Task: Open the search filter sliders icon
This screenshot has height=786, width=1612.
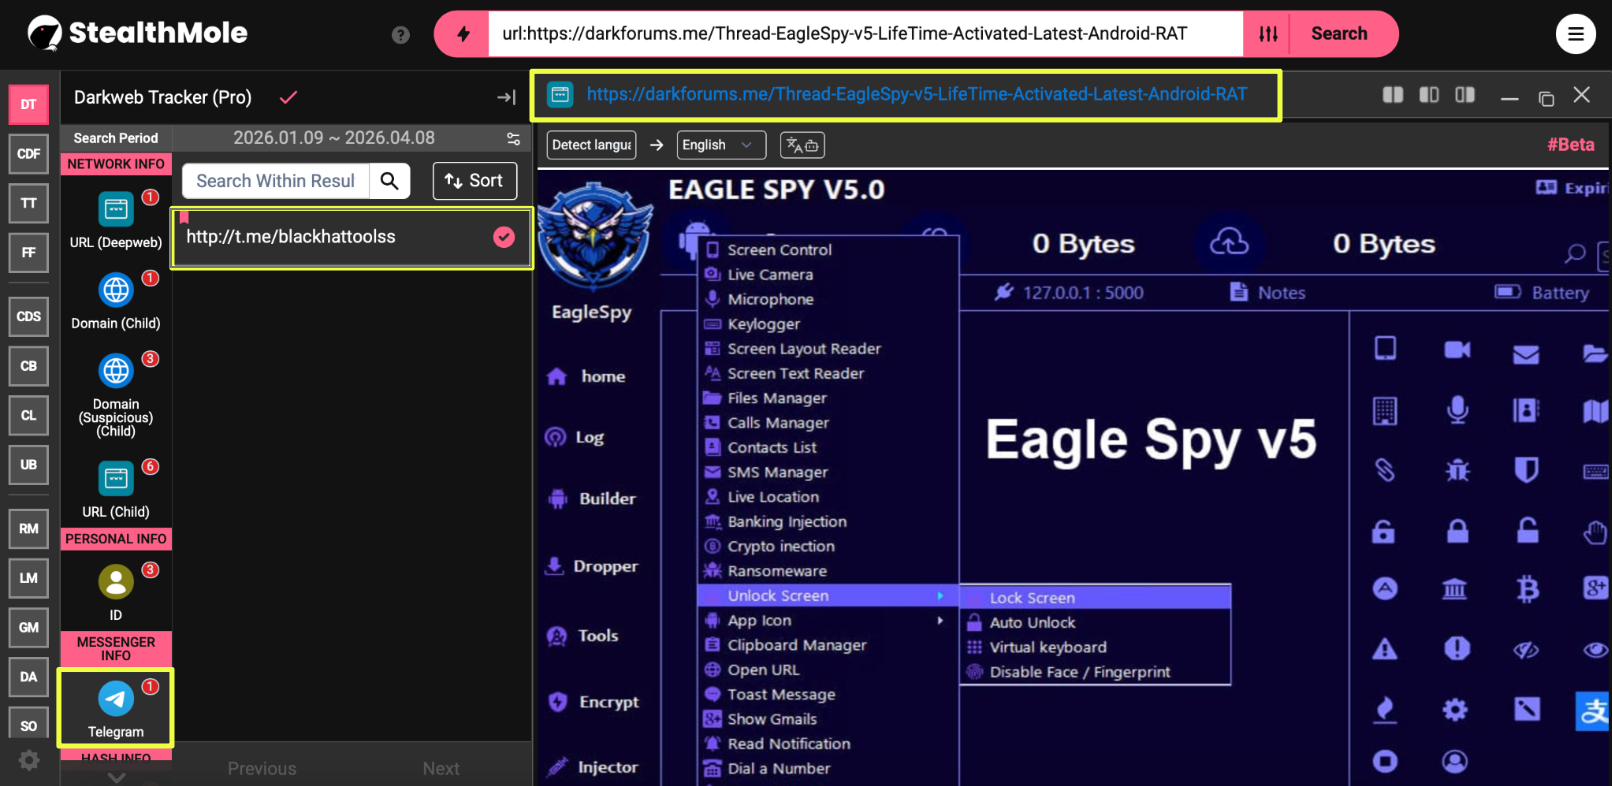Action: tap(1268, 34)
